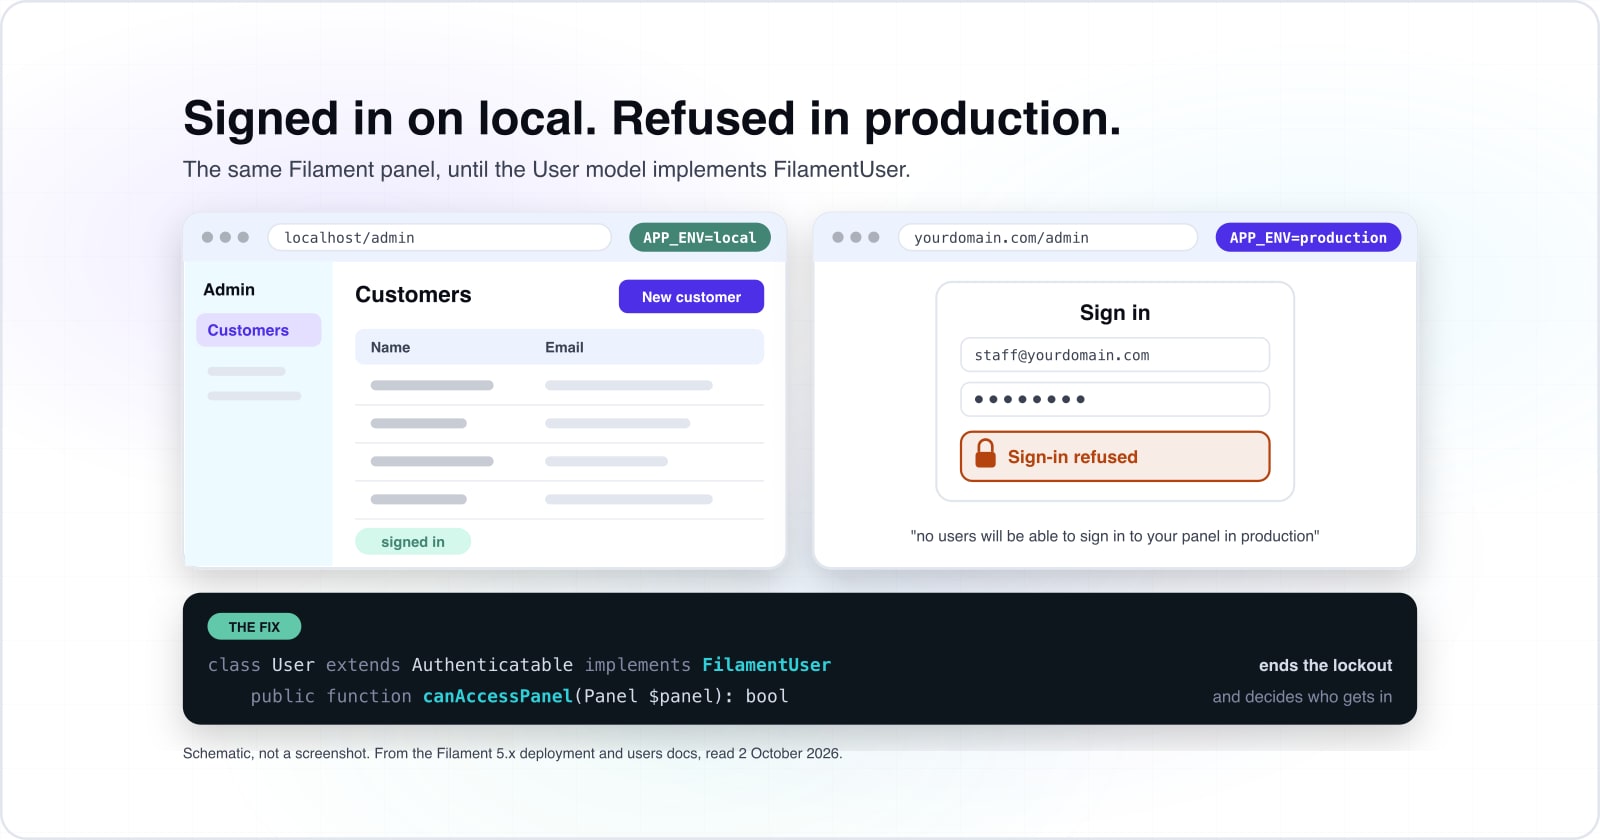Image resolution: width=1600 pixels, height=840 pixels.
Task: Click the lock icon beside Sign-in refused
Action: [985, 454]
